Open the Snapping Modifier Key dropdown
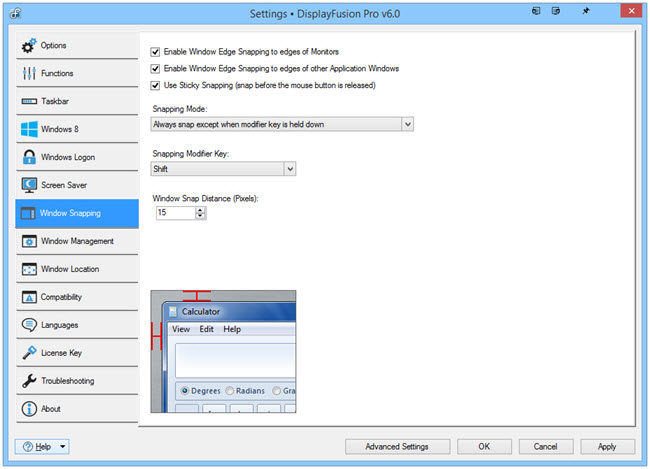This screenshot has width=650, height=469. (223, 169)
